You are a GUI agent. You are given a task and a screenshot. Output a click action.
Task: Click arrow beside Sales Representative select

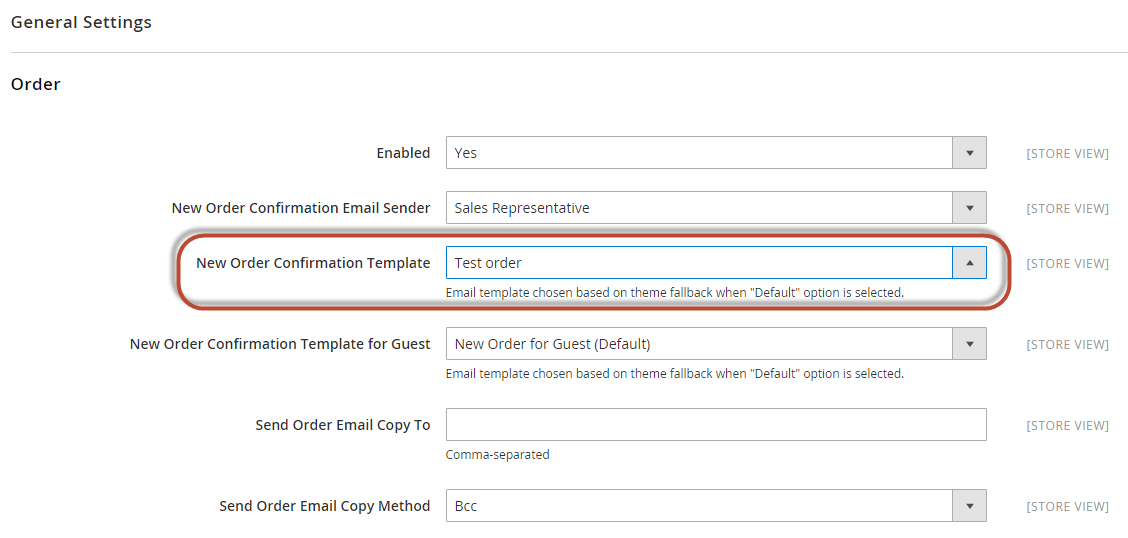point(969,208)
